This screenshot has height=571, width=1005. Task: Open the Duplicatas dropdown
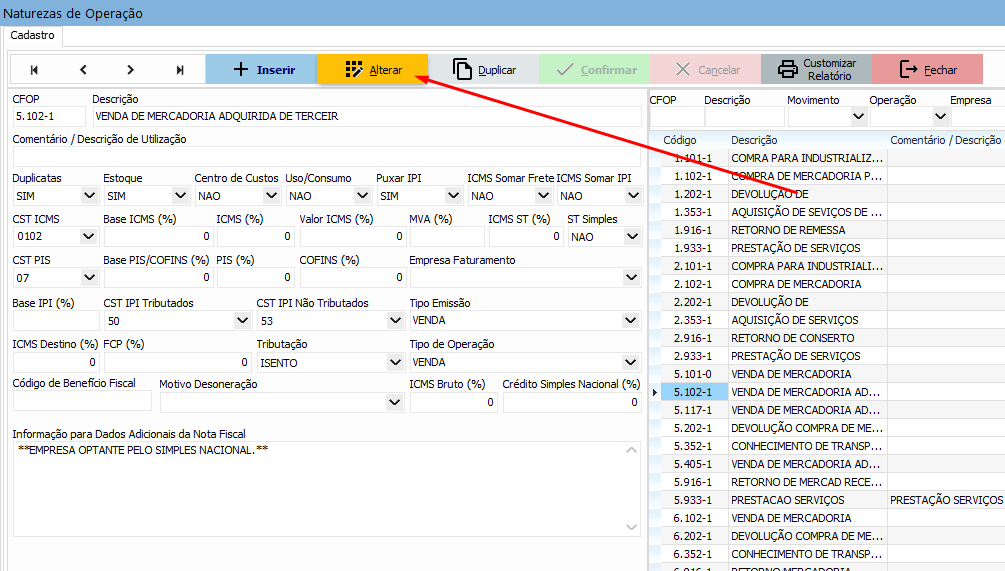[x=89, y=195]
